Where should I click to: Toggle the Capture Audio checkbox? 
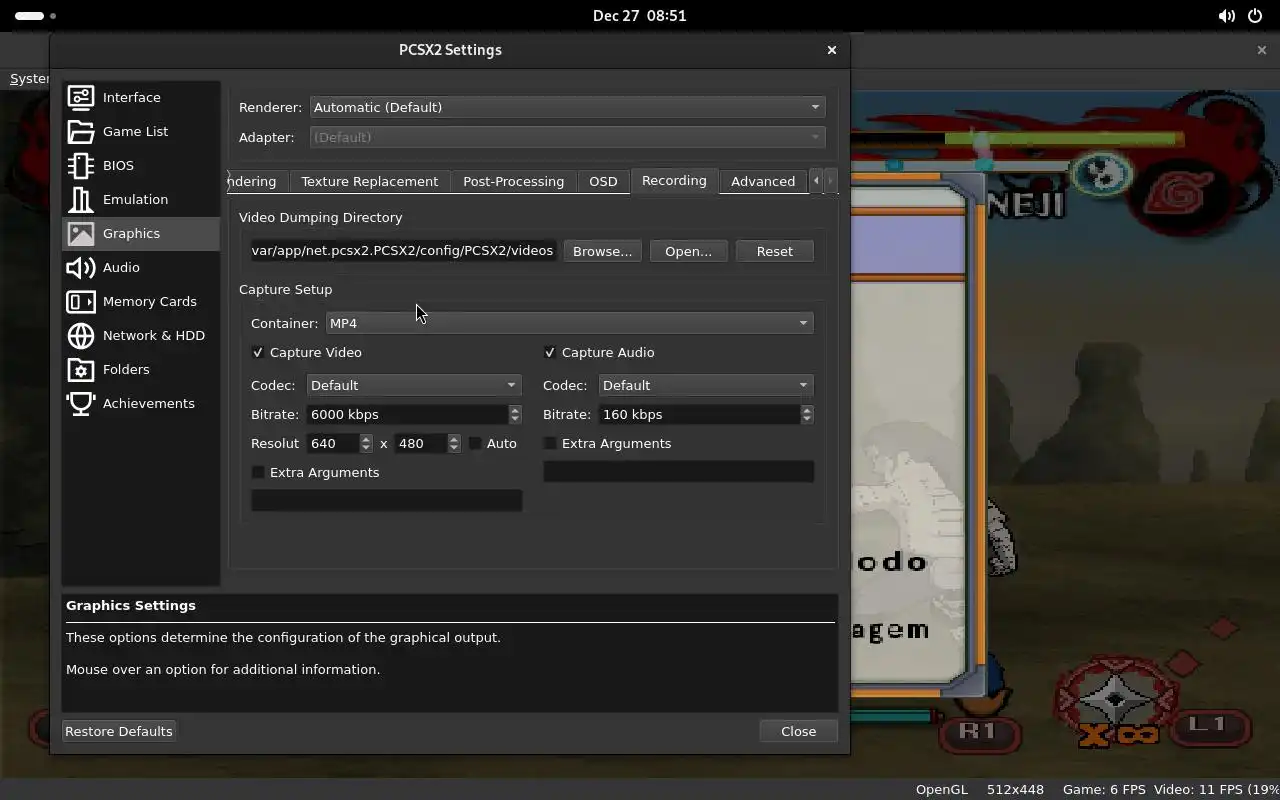pos(550,352)
